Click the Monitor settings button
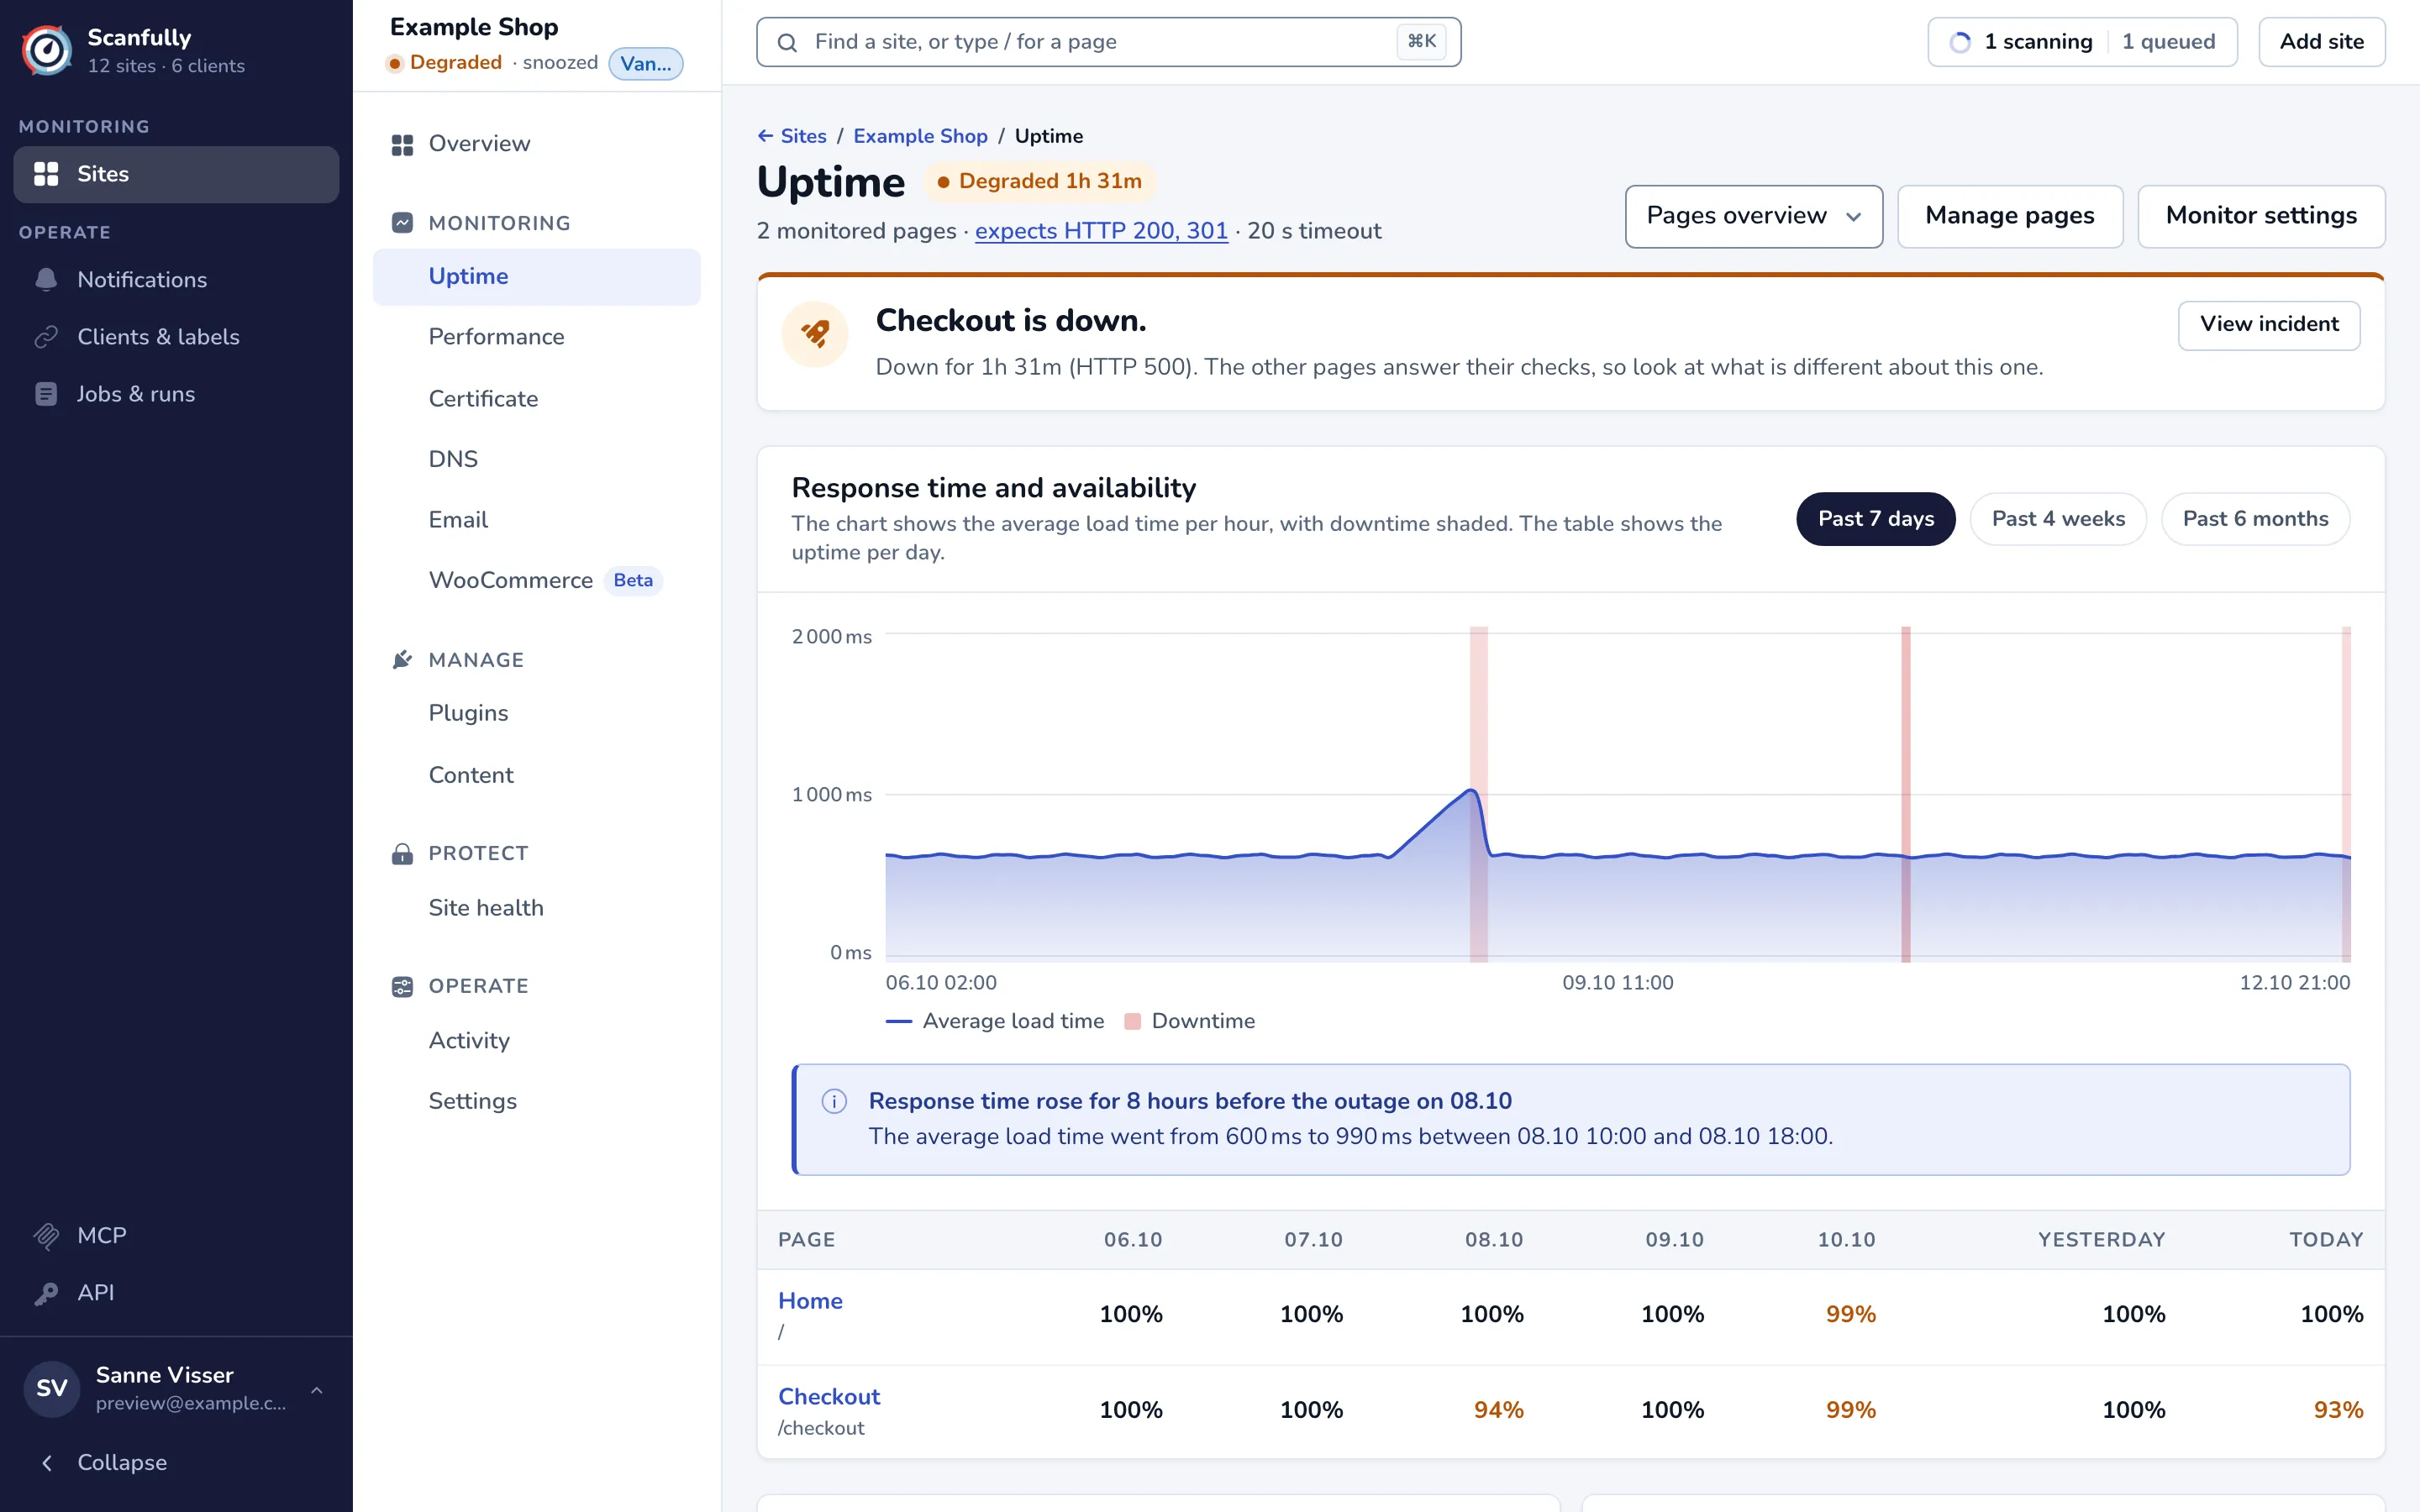This screenshot has height=1512, width=2420. point(2261,216)
